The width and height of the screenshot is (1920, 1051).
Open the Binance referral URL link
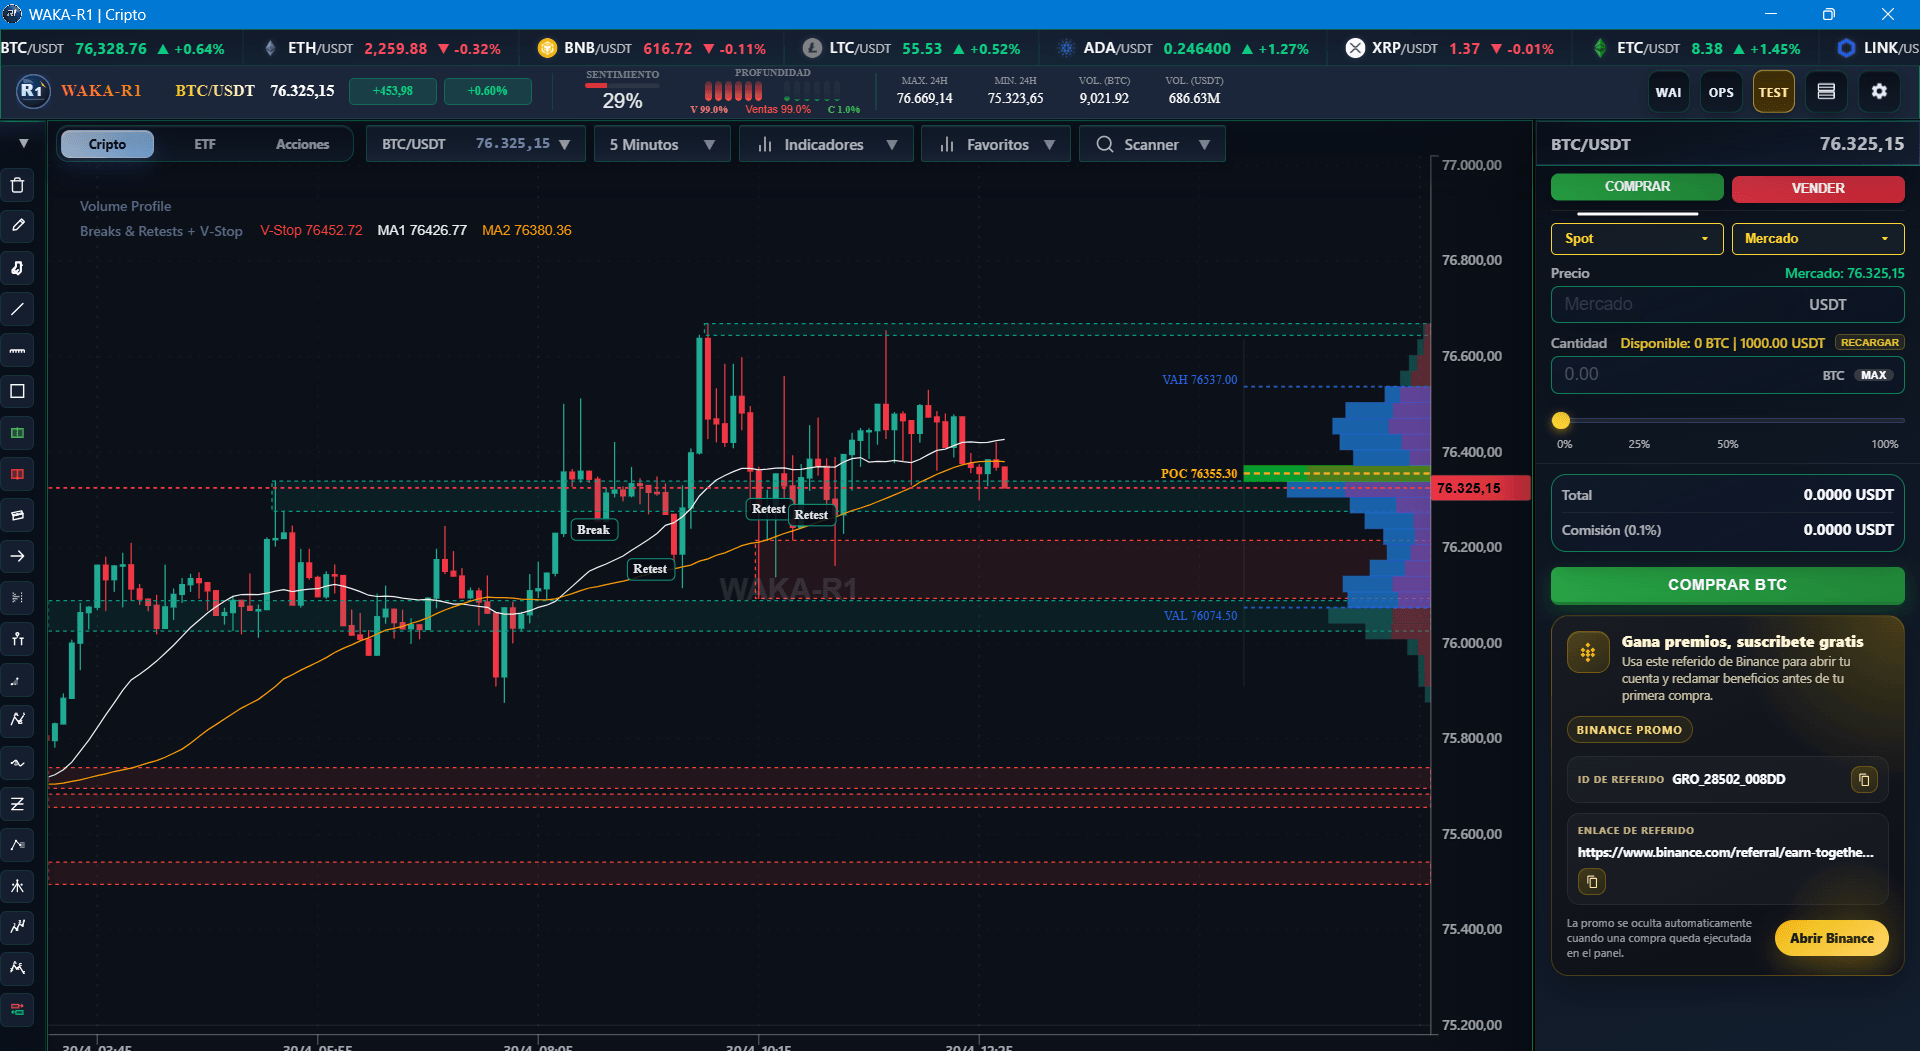1725,853
